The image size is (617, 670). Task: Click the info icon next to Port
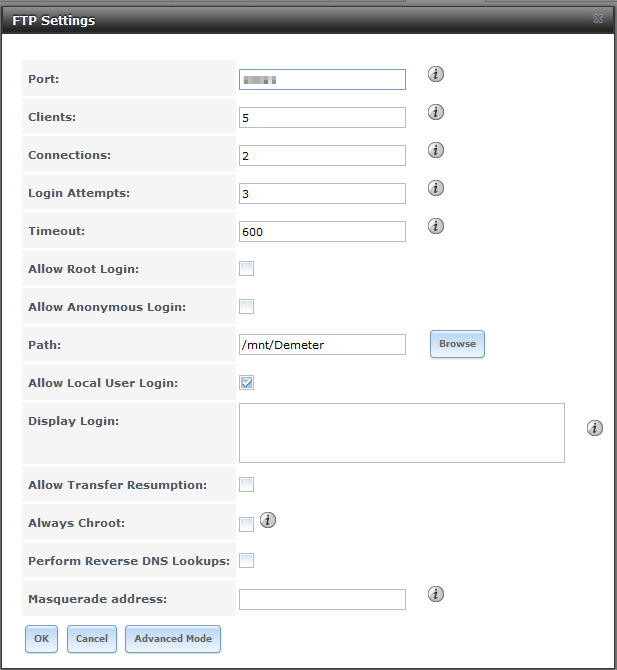[x=436, y=74]
